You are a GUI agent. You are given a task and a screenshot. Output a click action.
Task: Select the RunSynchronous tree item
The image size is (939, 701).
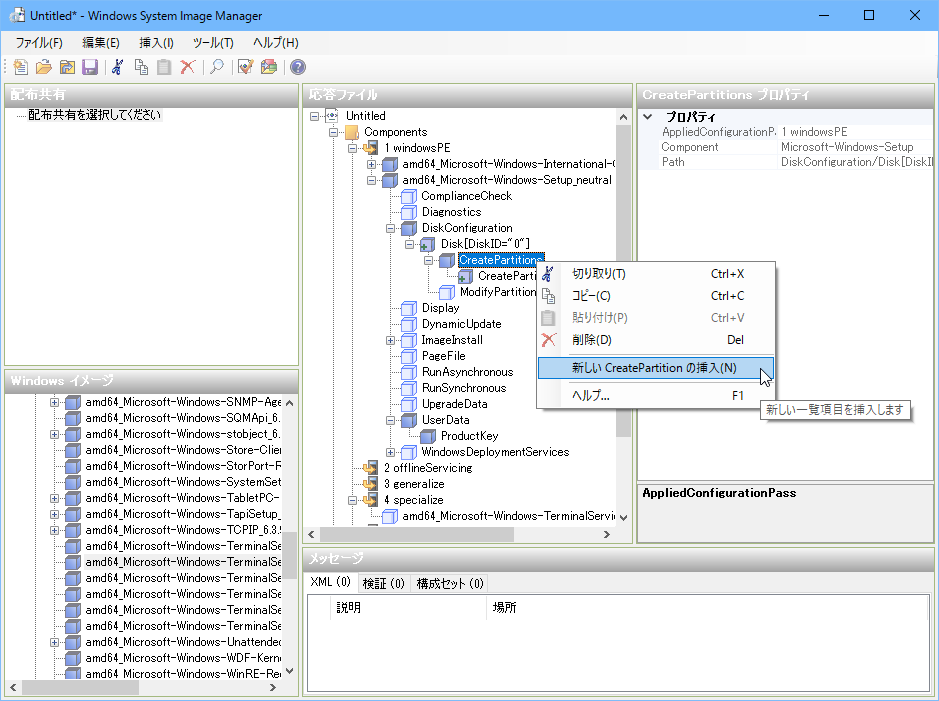(464, 388)
